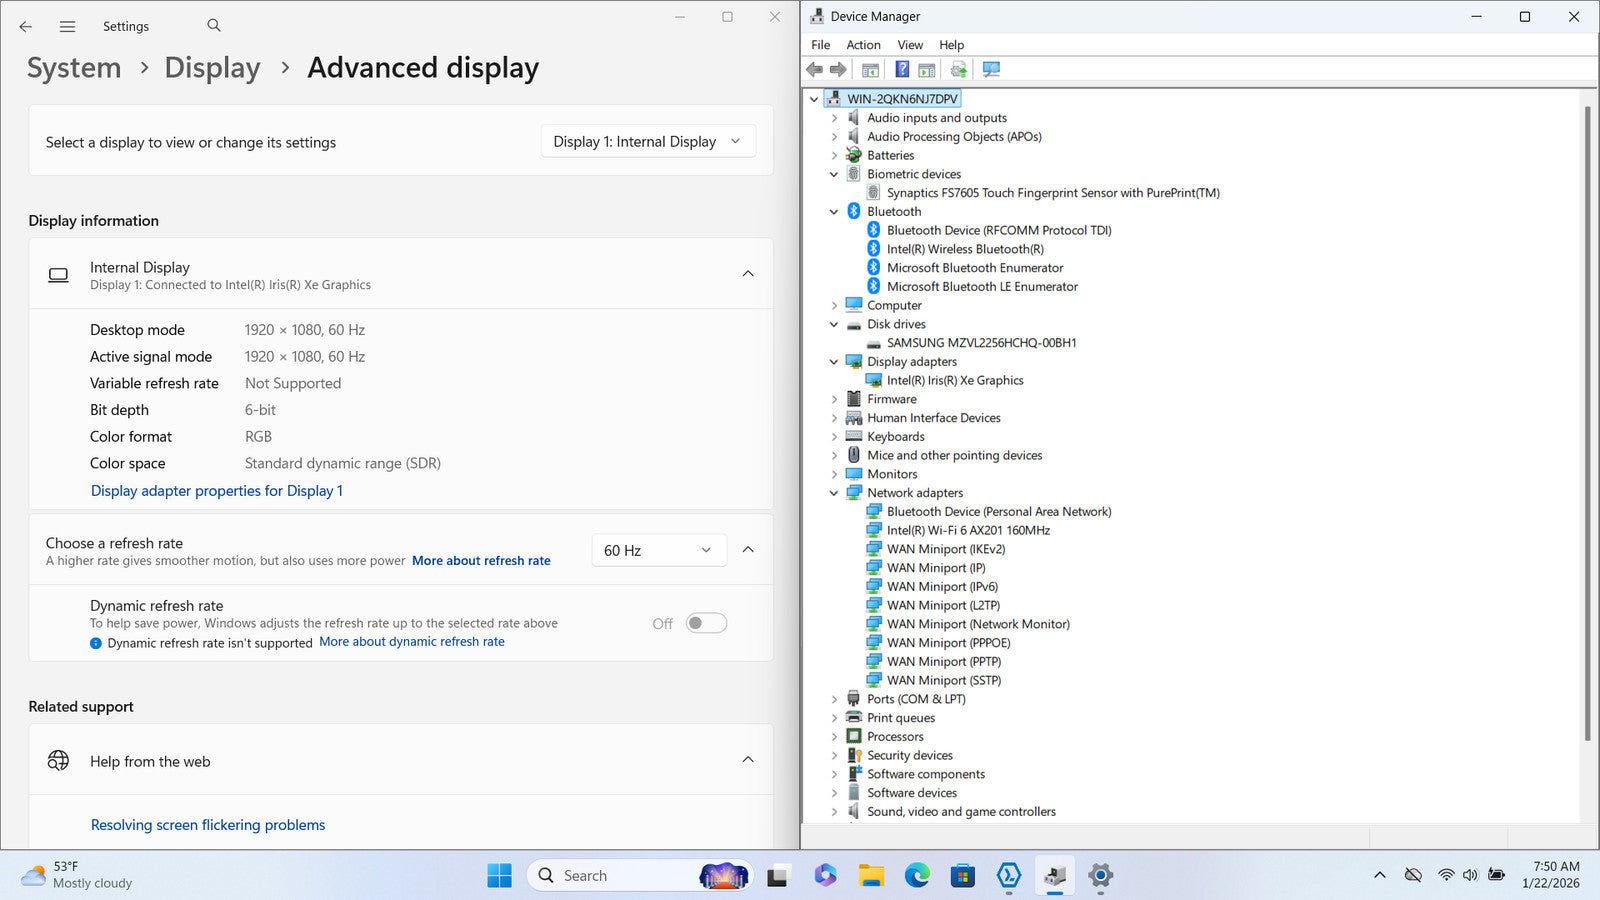This screenshot has height=900, width=1600.
Task: Select Intel(R) Iris(R) Xe Graphics device
Action: pyautogui.click(x=954, y=380)
